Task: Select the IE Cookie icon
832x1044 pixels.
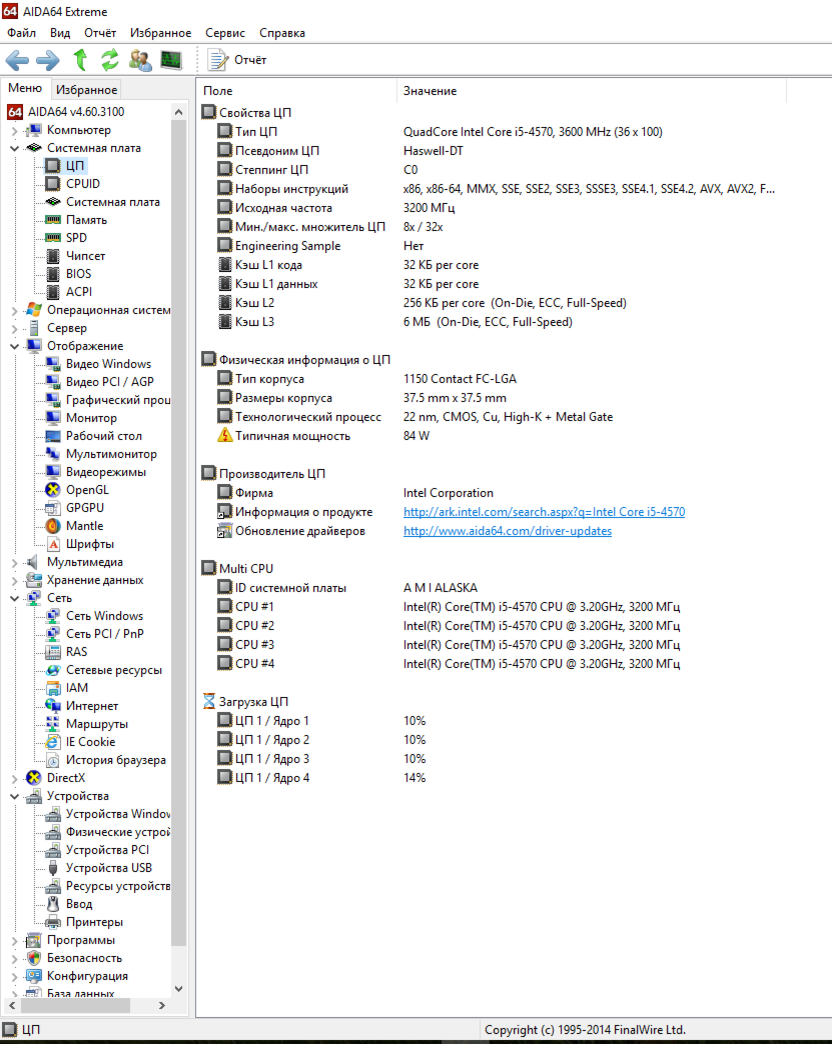Action: [53, 742]
